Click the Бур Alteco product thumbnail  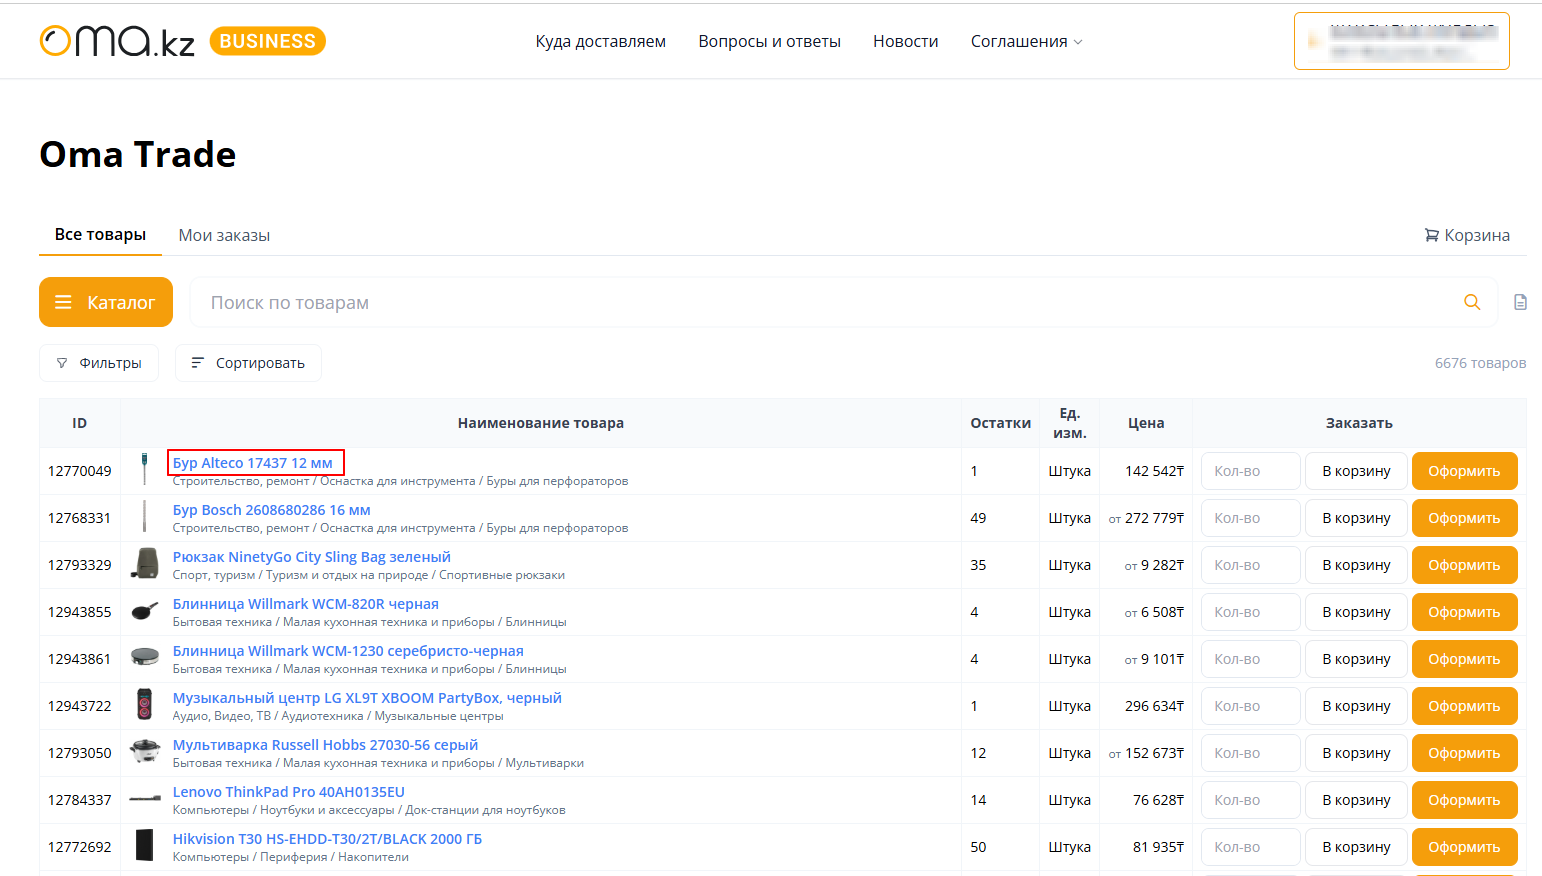point(145,470)
